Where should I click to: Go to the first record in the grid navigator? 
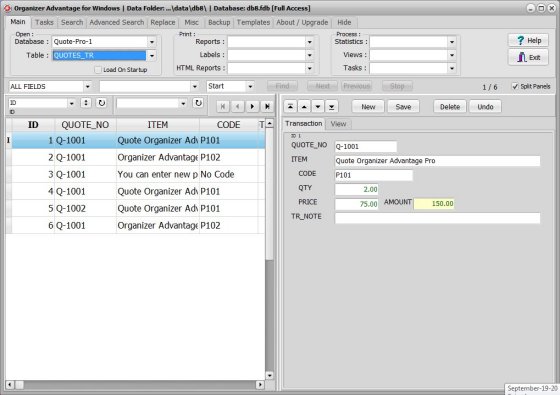pyautogui.click(x=223, y=106)
